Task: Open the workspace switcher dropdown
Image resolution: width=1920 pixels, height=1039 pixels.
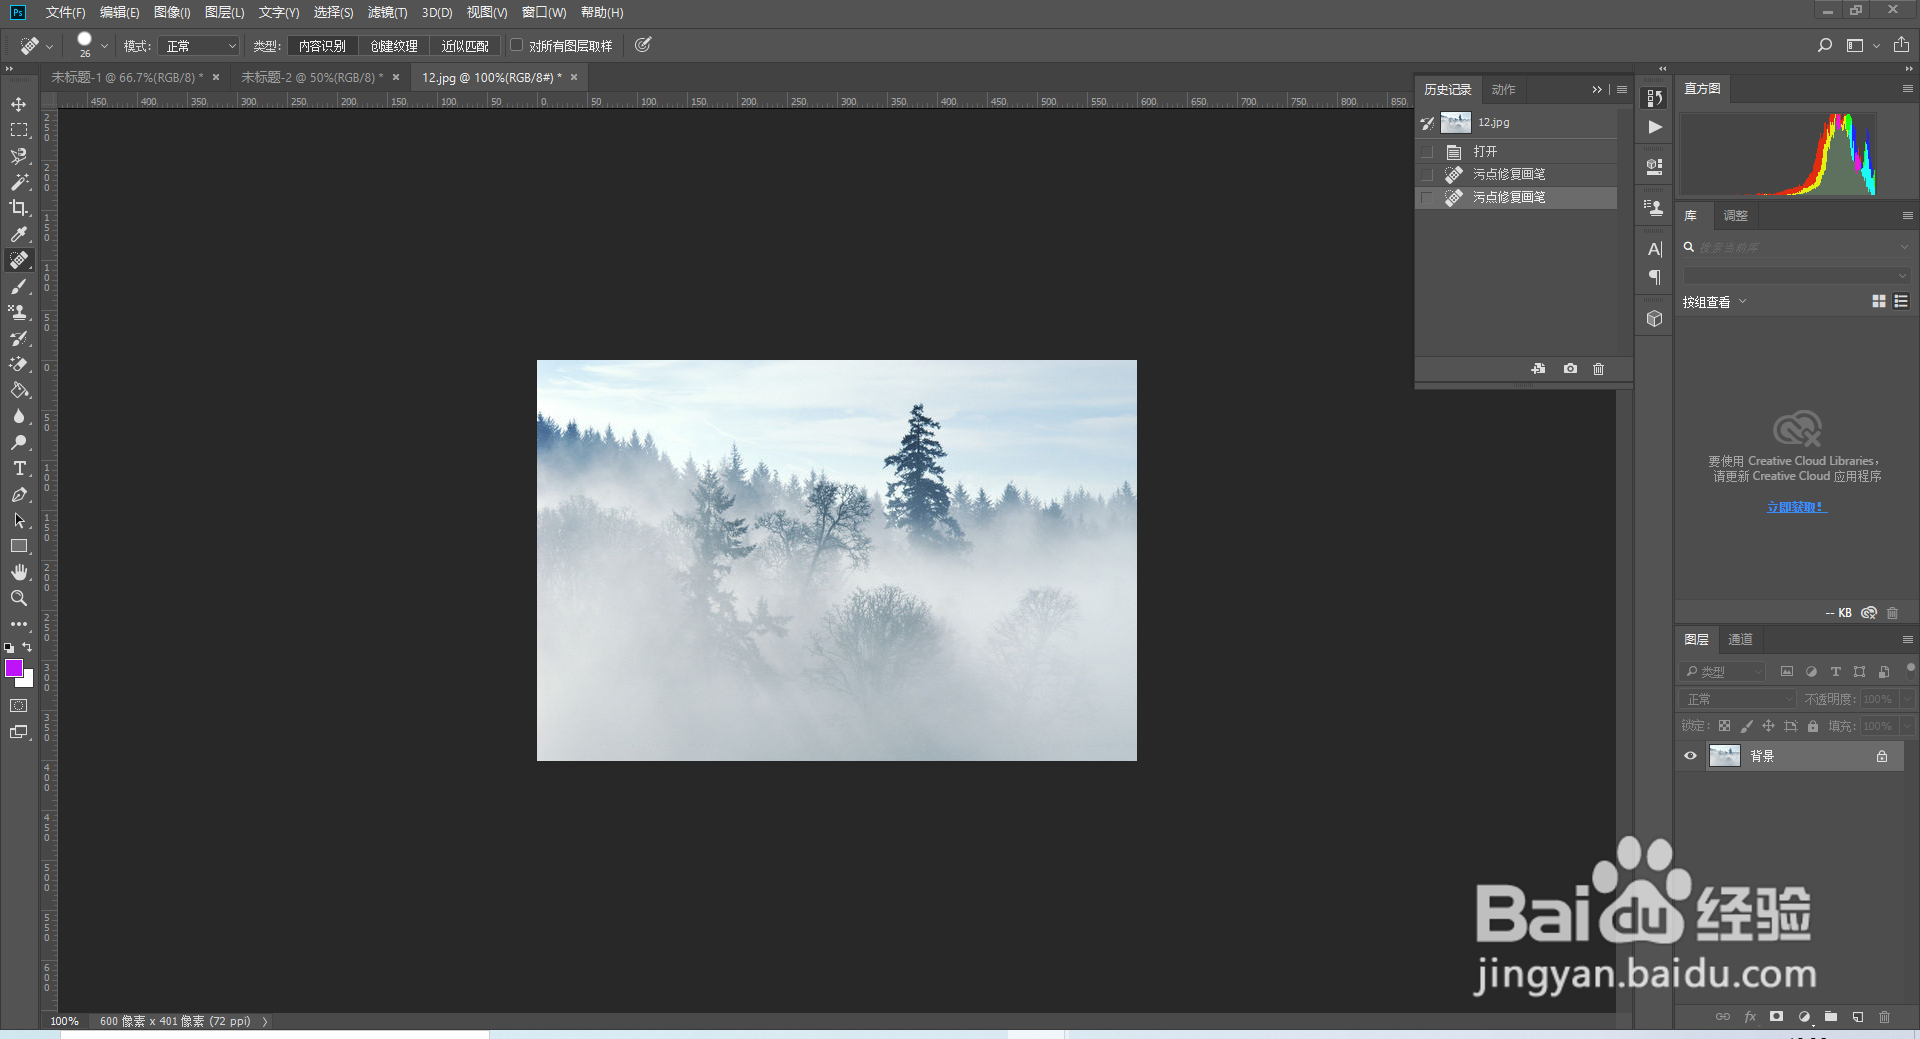Action: click(1862, 45)
